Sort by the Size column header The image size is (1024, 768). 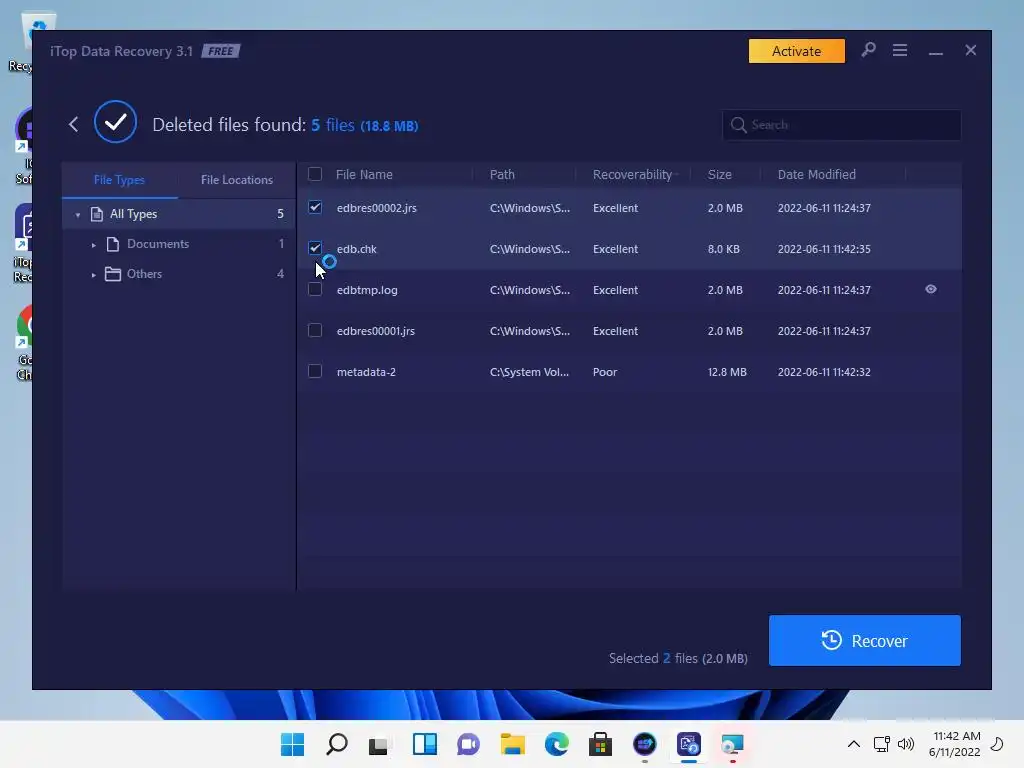[720, 174]
